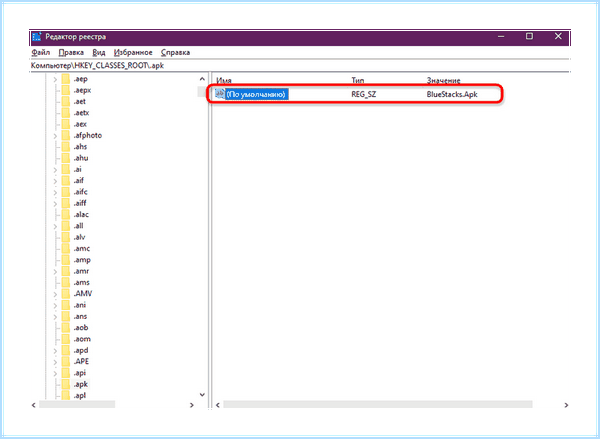Click the folder icon of .apl key
Viewport: 600px width, 439px height.
[x=66, y=395]
